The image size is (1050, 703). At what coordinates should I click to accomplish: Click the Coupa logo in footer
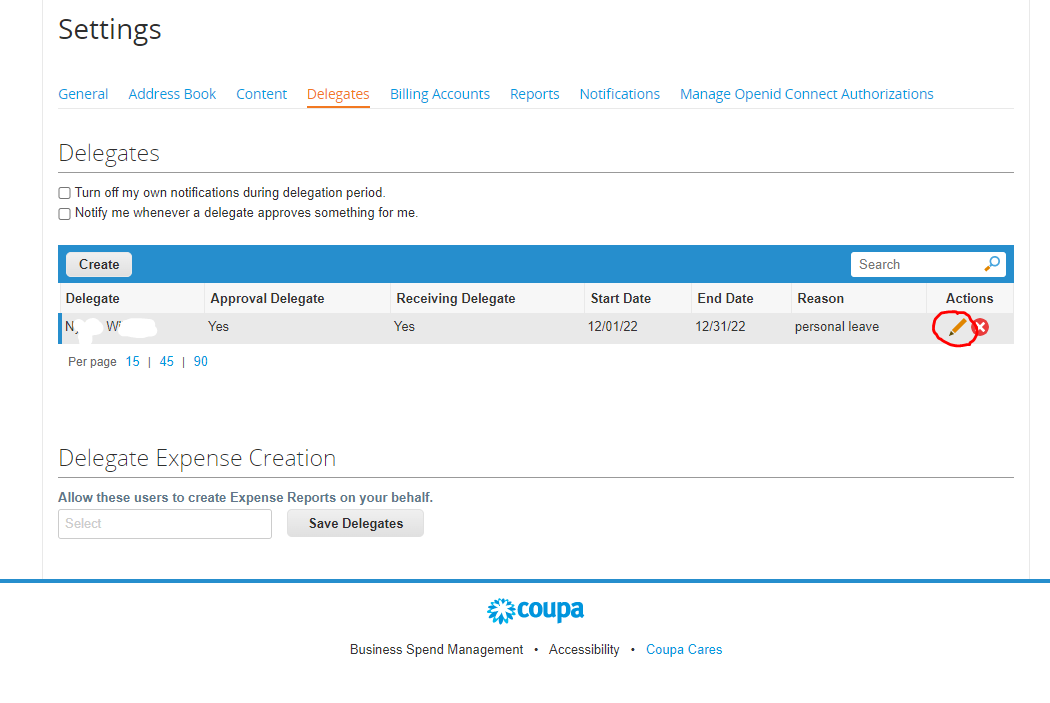535,610
